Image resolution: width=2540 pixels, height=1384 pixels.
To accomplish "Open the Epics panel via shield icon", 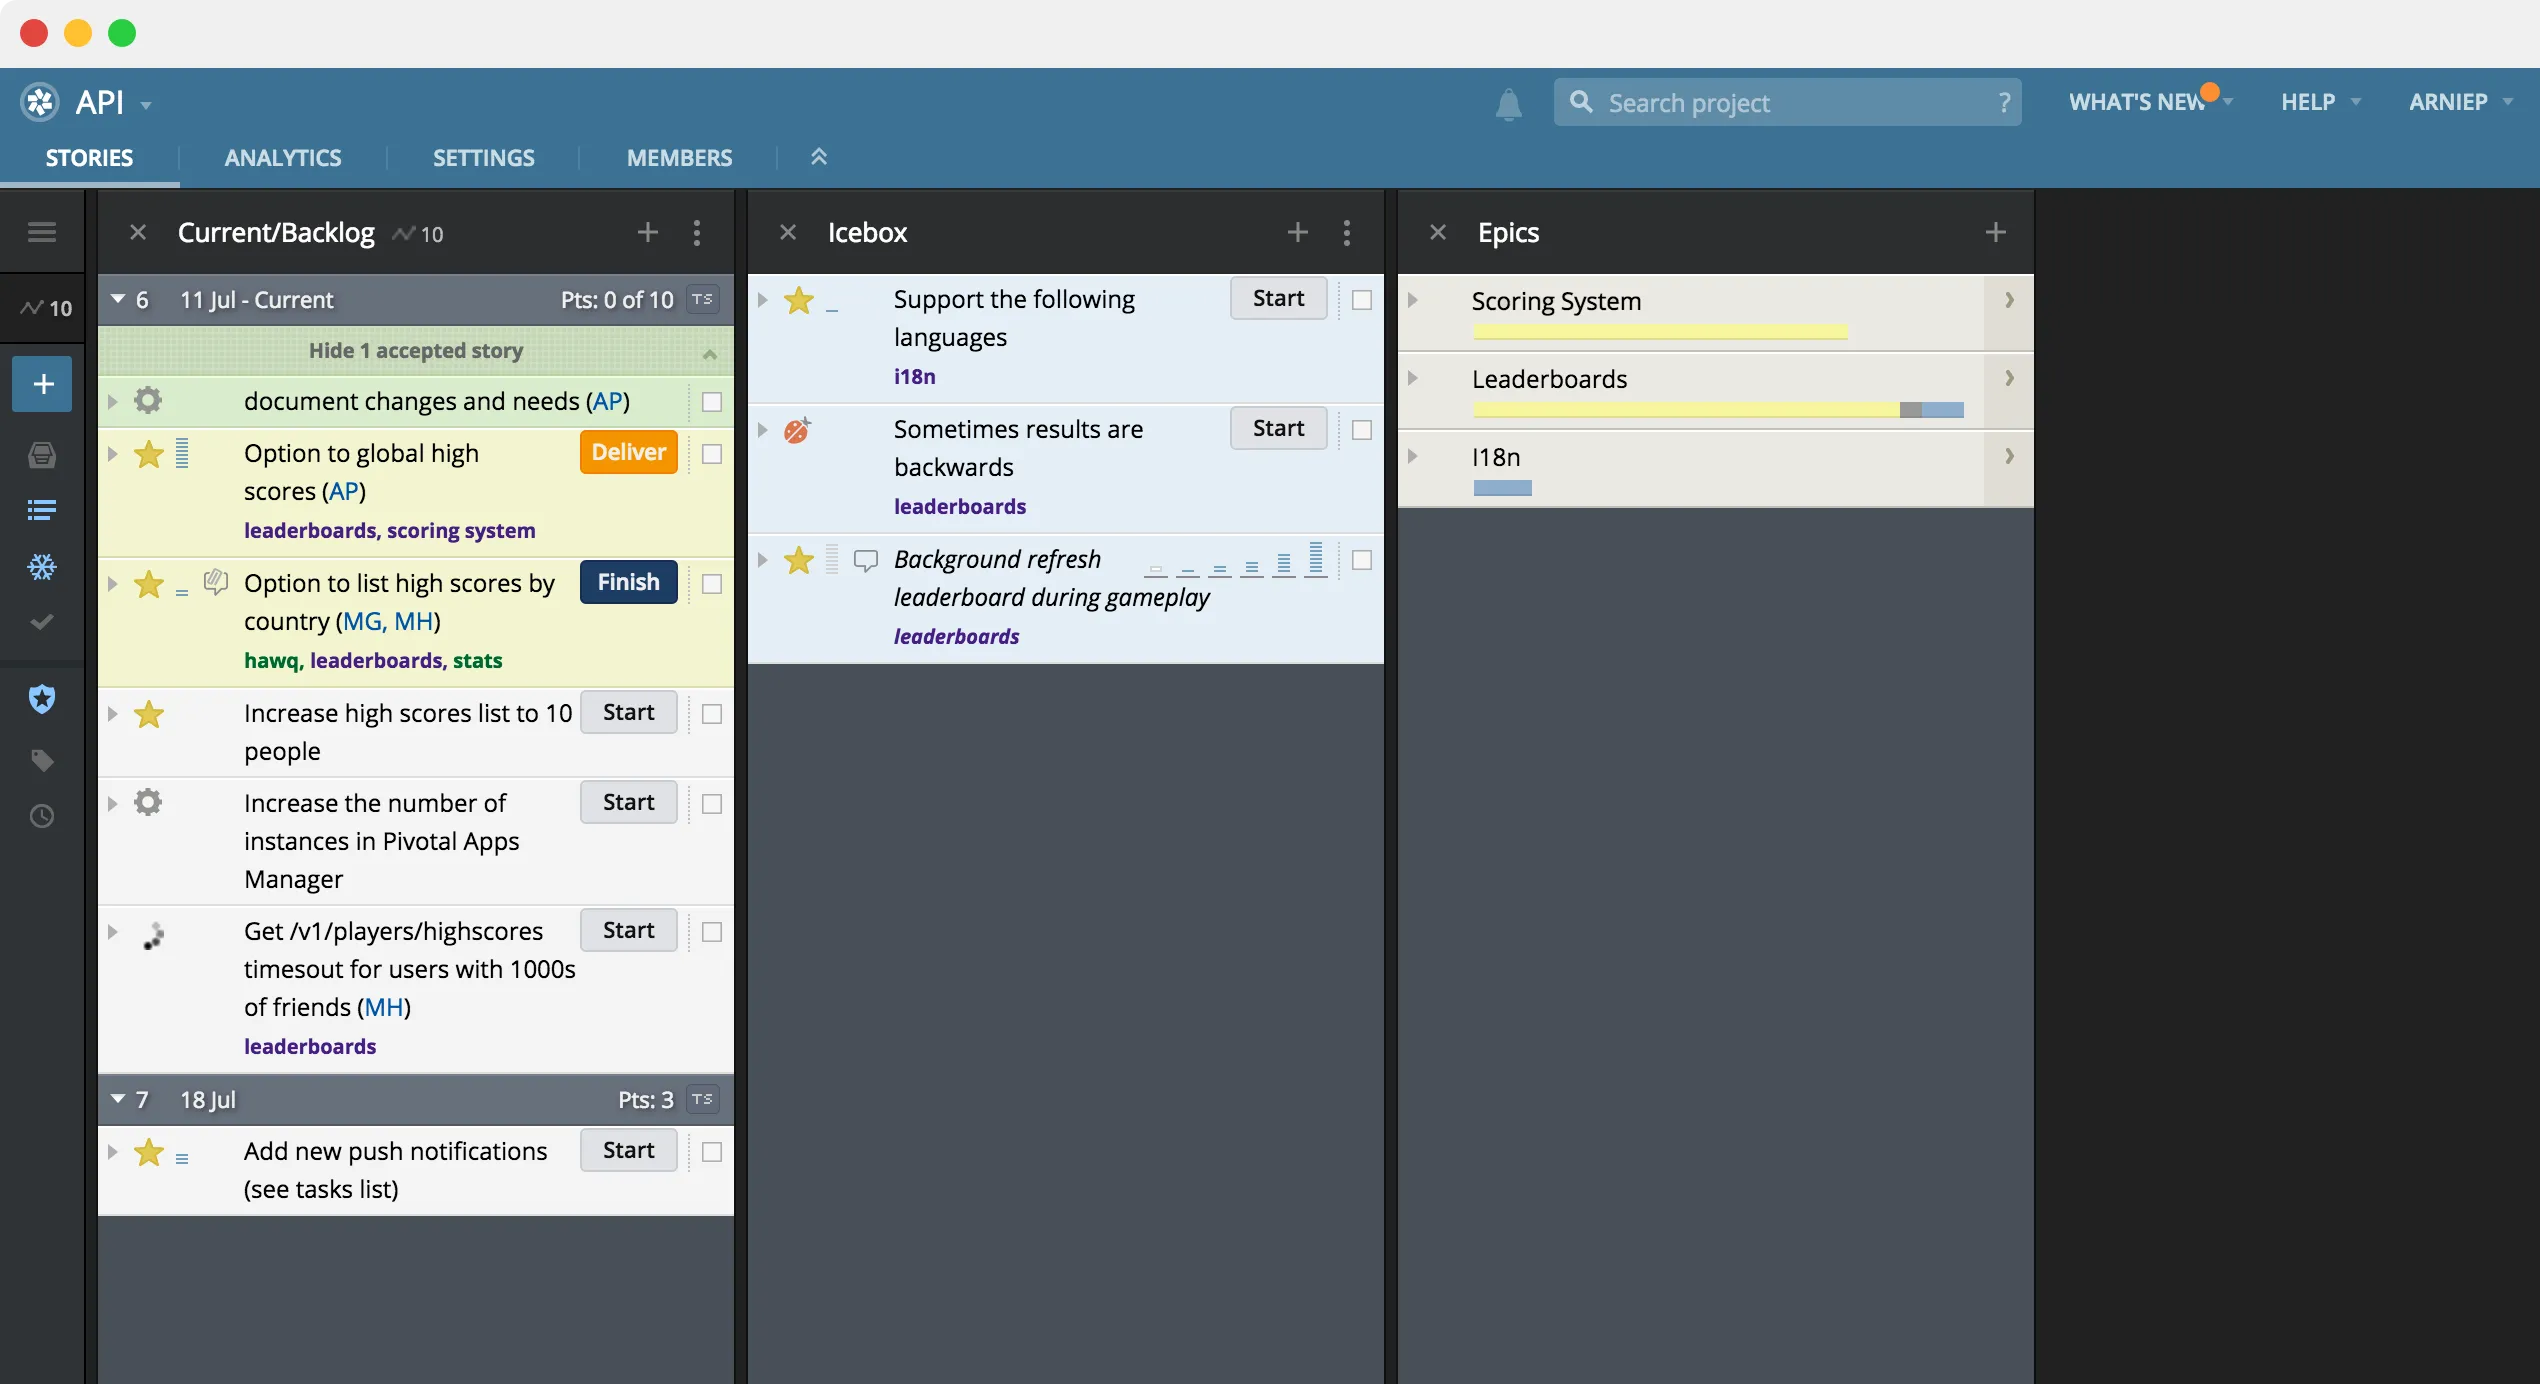I will (x=41, y=699).
